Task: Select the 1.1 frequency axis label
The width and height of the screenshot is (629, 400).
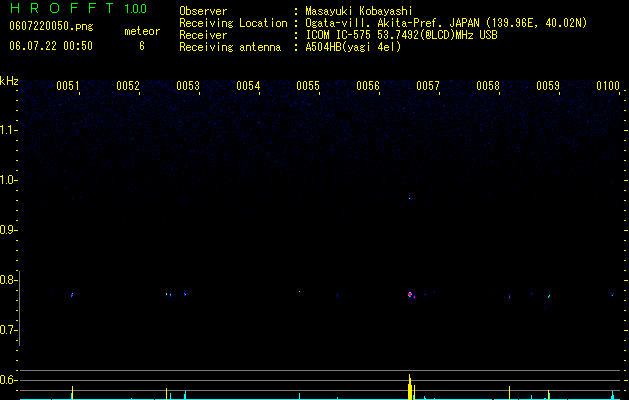Action: [x=8, y=130]
